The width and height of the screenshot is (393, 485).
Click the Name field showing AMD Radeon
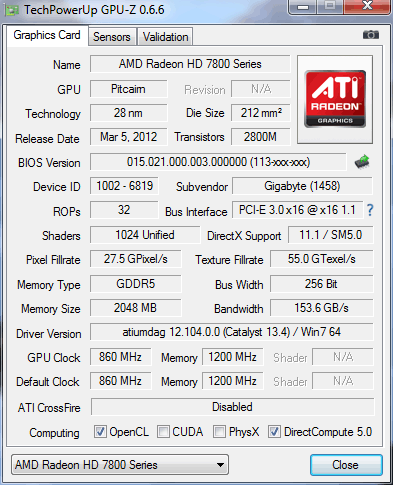(x=190, y=64)
